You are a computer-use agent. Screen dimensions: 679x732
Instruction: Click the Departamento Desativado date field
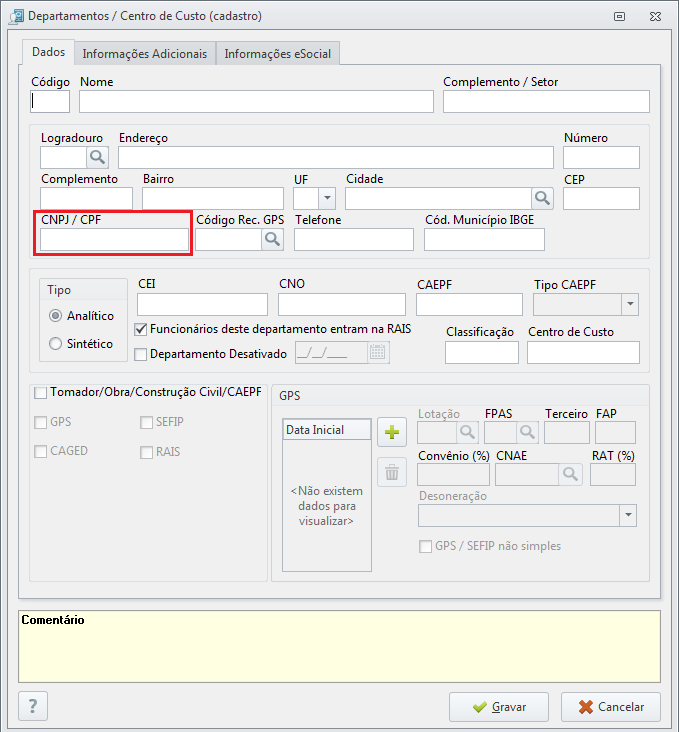point(331,352)
